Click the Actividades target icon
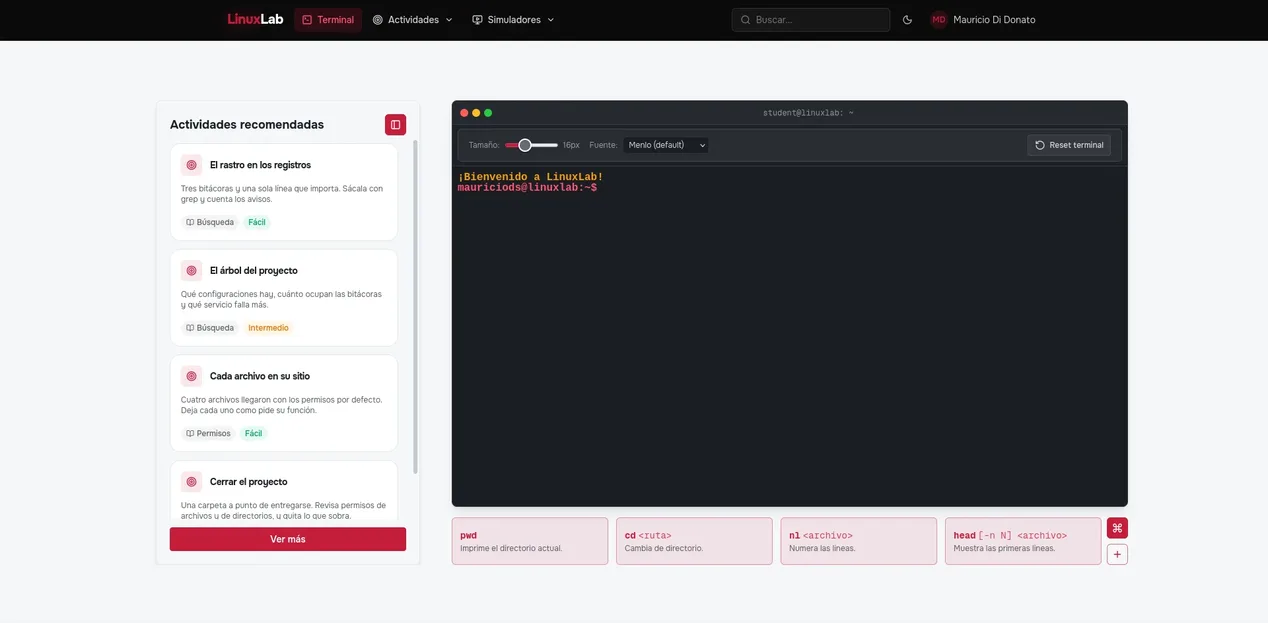This screenshot has height=623, width=1268. coord(378,20)
